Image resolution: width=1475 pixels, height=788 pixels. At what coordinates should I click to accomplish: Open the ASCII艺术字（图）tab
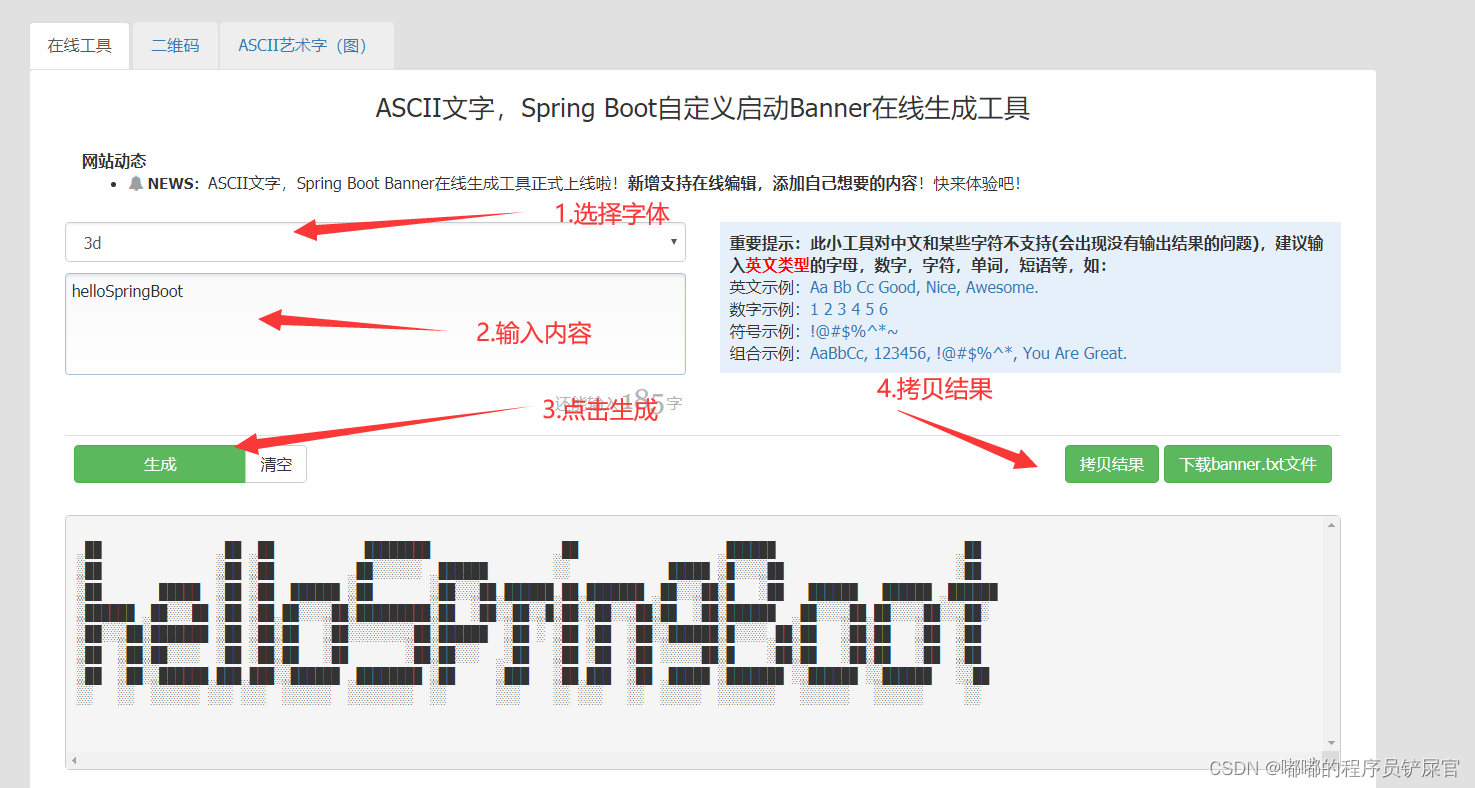[307, 46]
